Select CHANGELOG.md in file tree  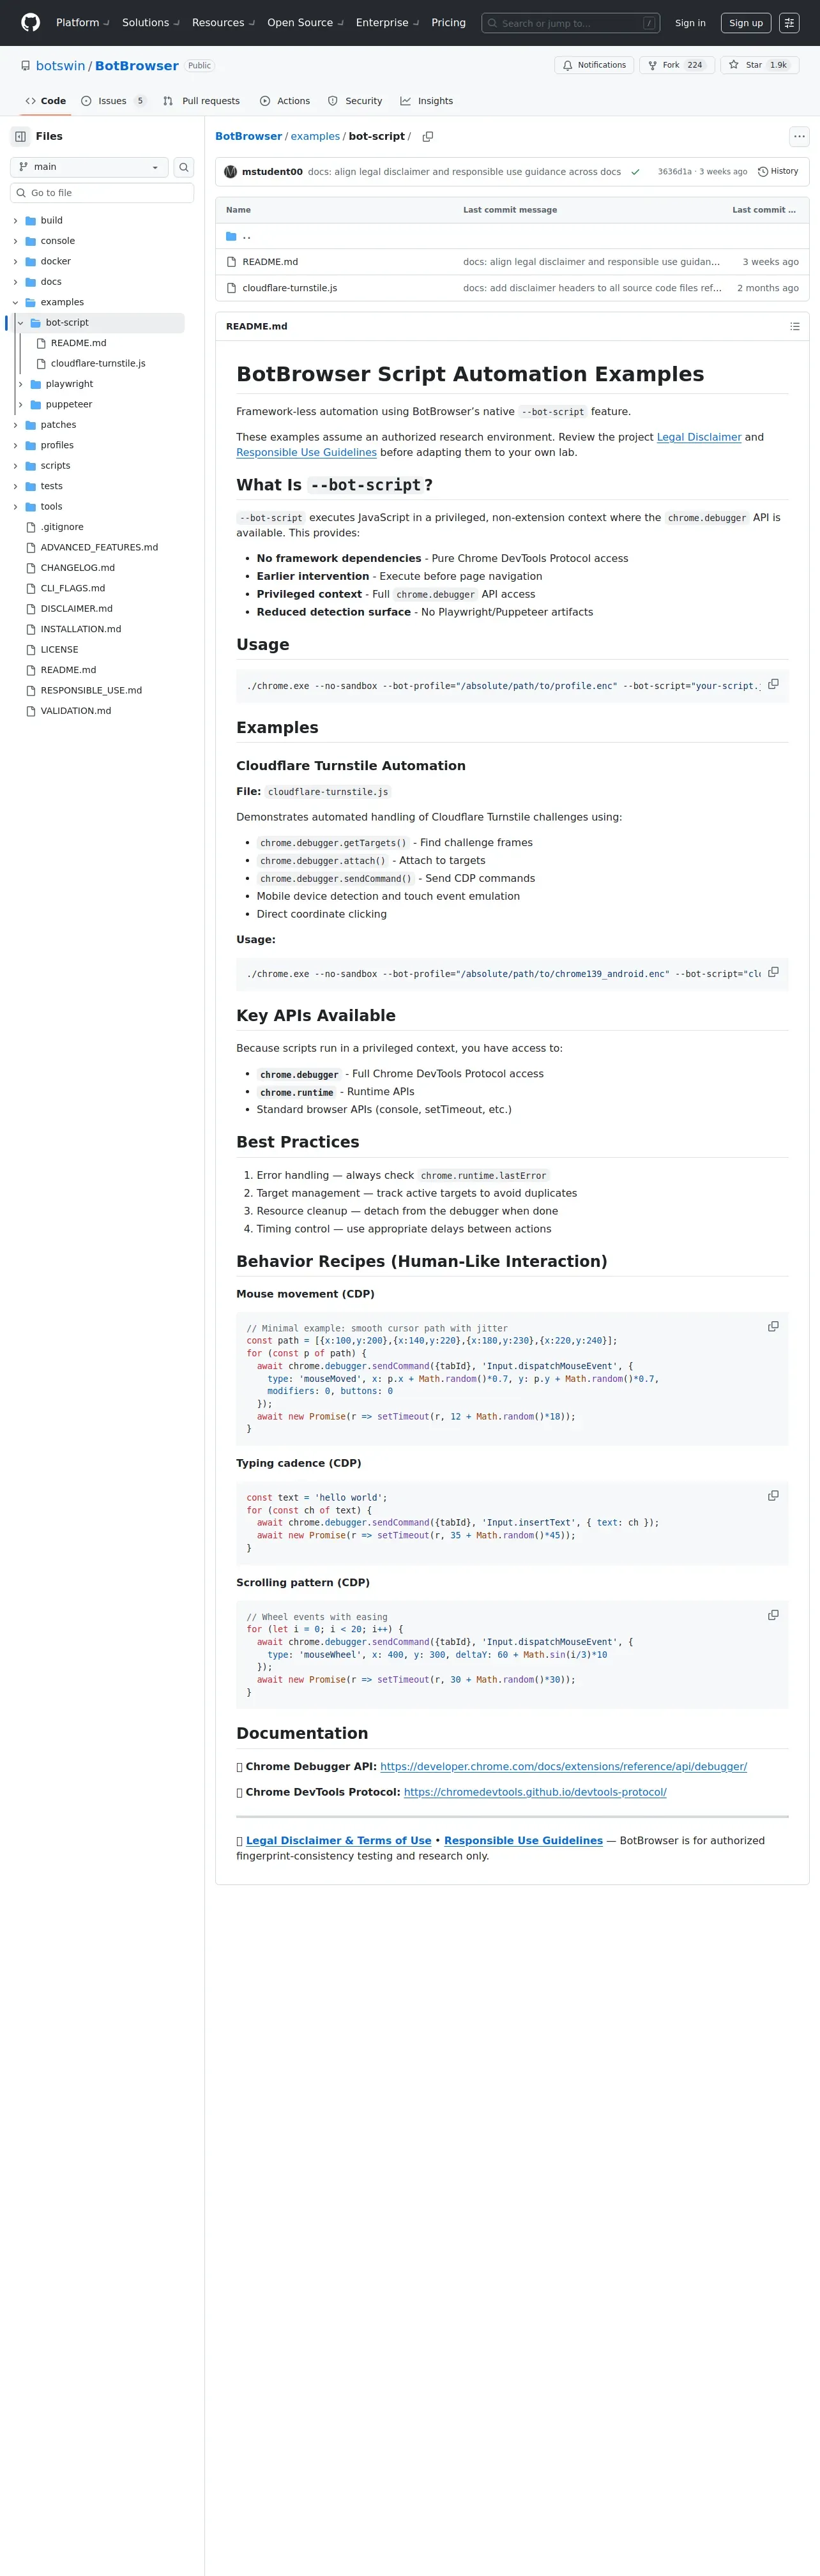pyautogui.click(x=77, y=568)
